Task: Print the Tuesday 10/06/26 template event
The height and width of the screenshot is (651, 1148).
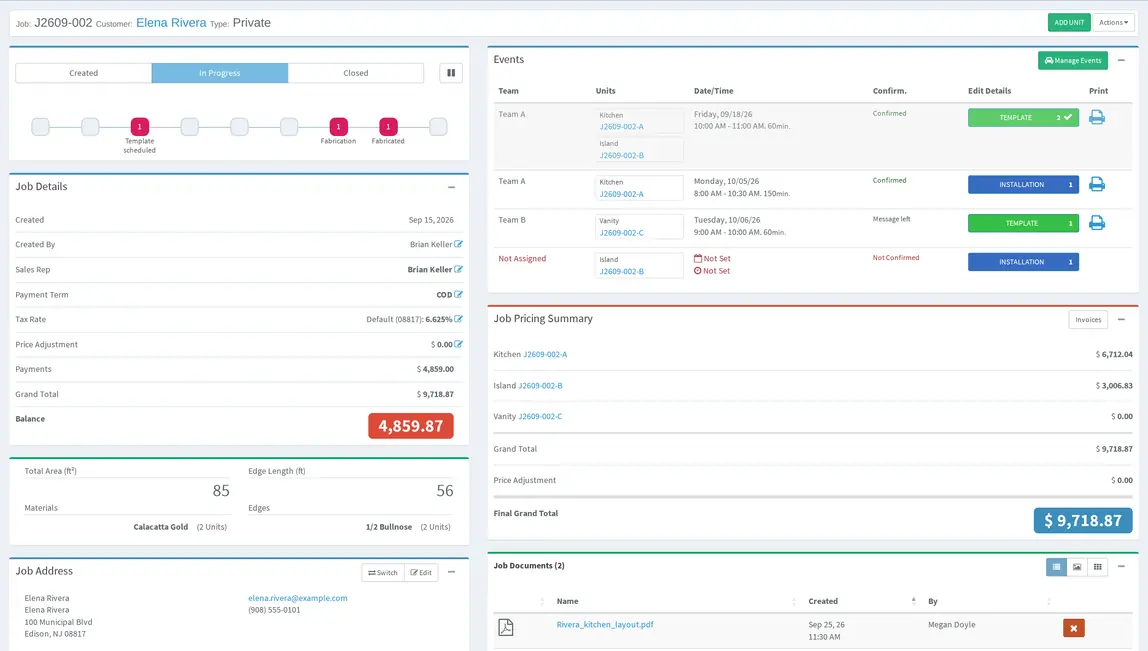Action: [1097, 223]
